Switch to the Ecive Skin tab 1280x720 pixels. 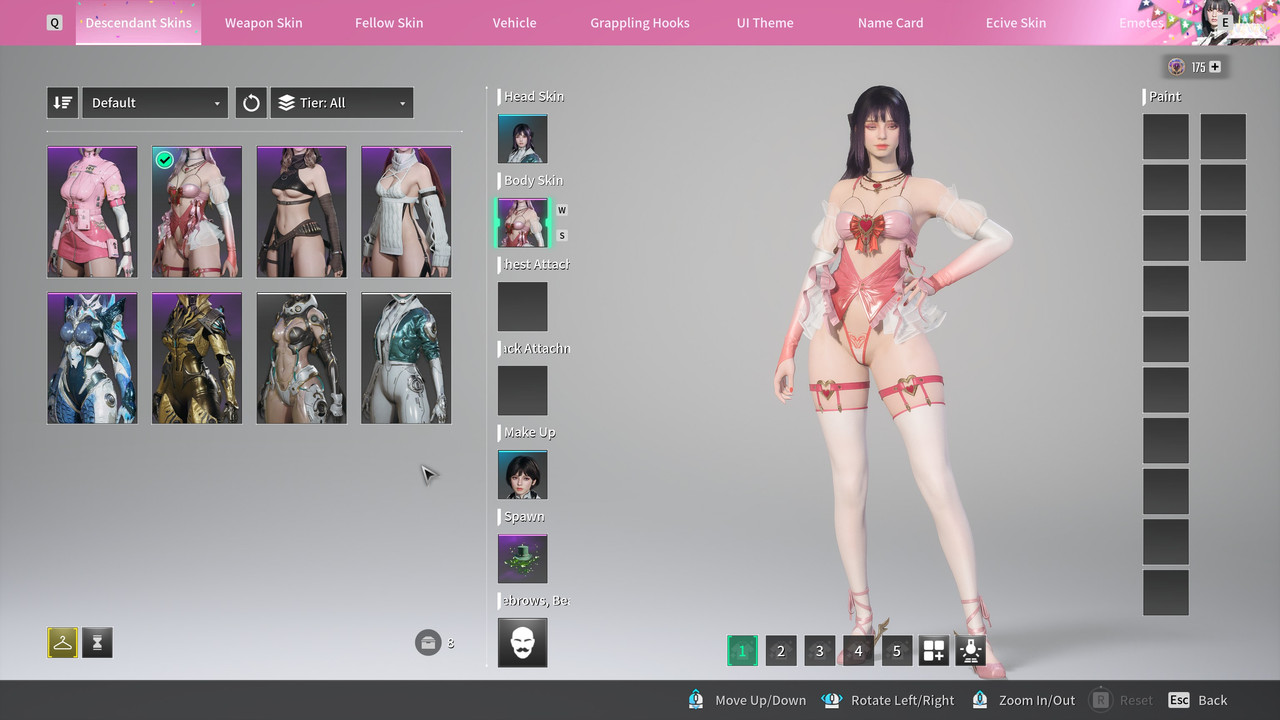[x=1016, y=22]
